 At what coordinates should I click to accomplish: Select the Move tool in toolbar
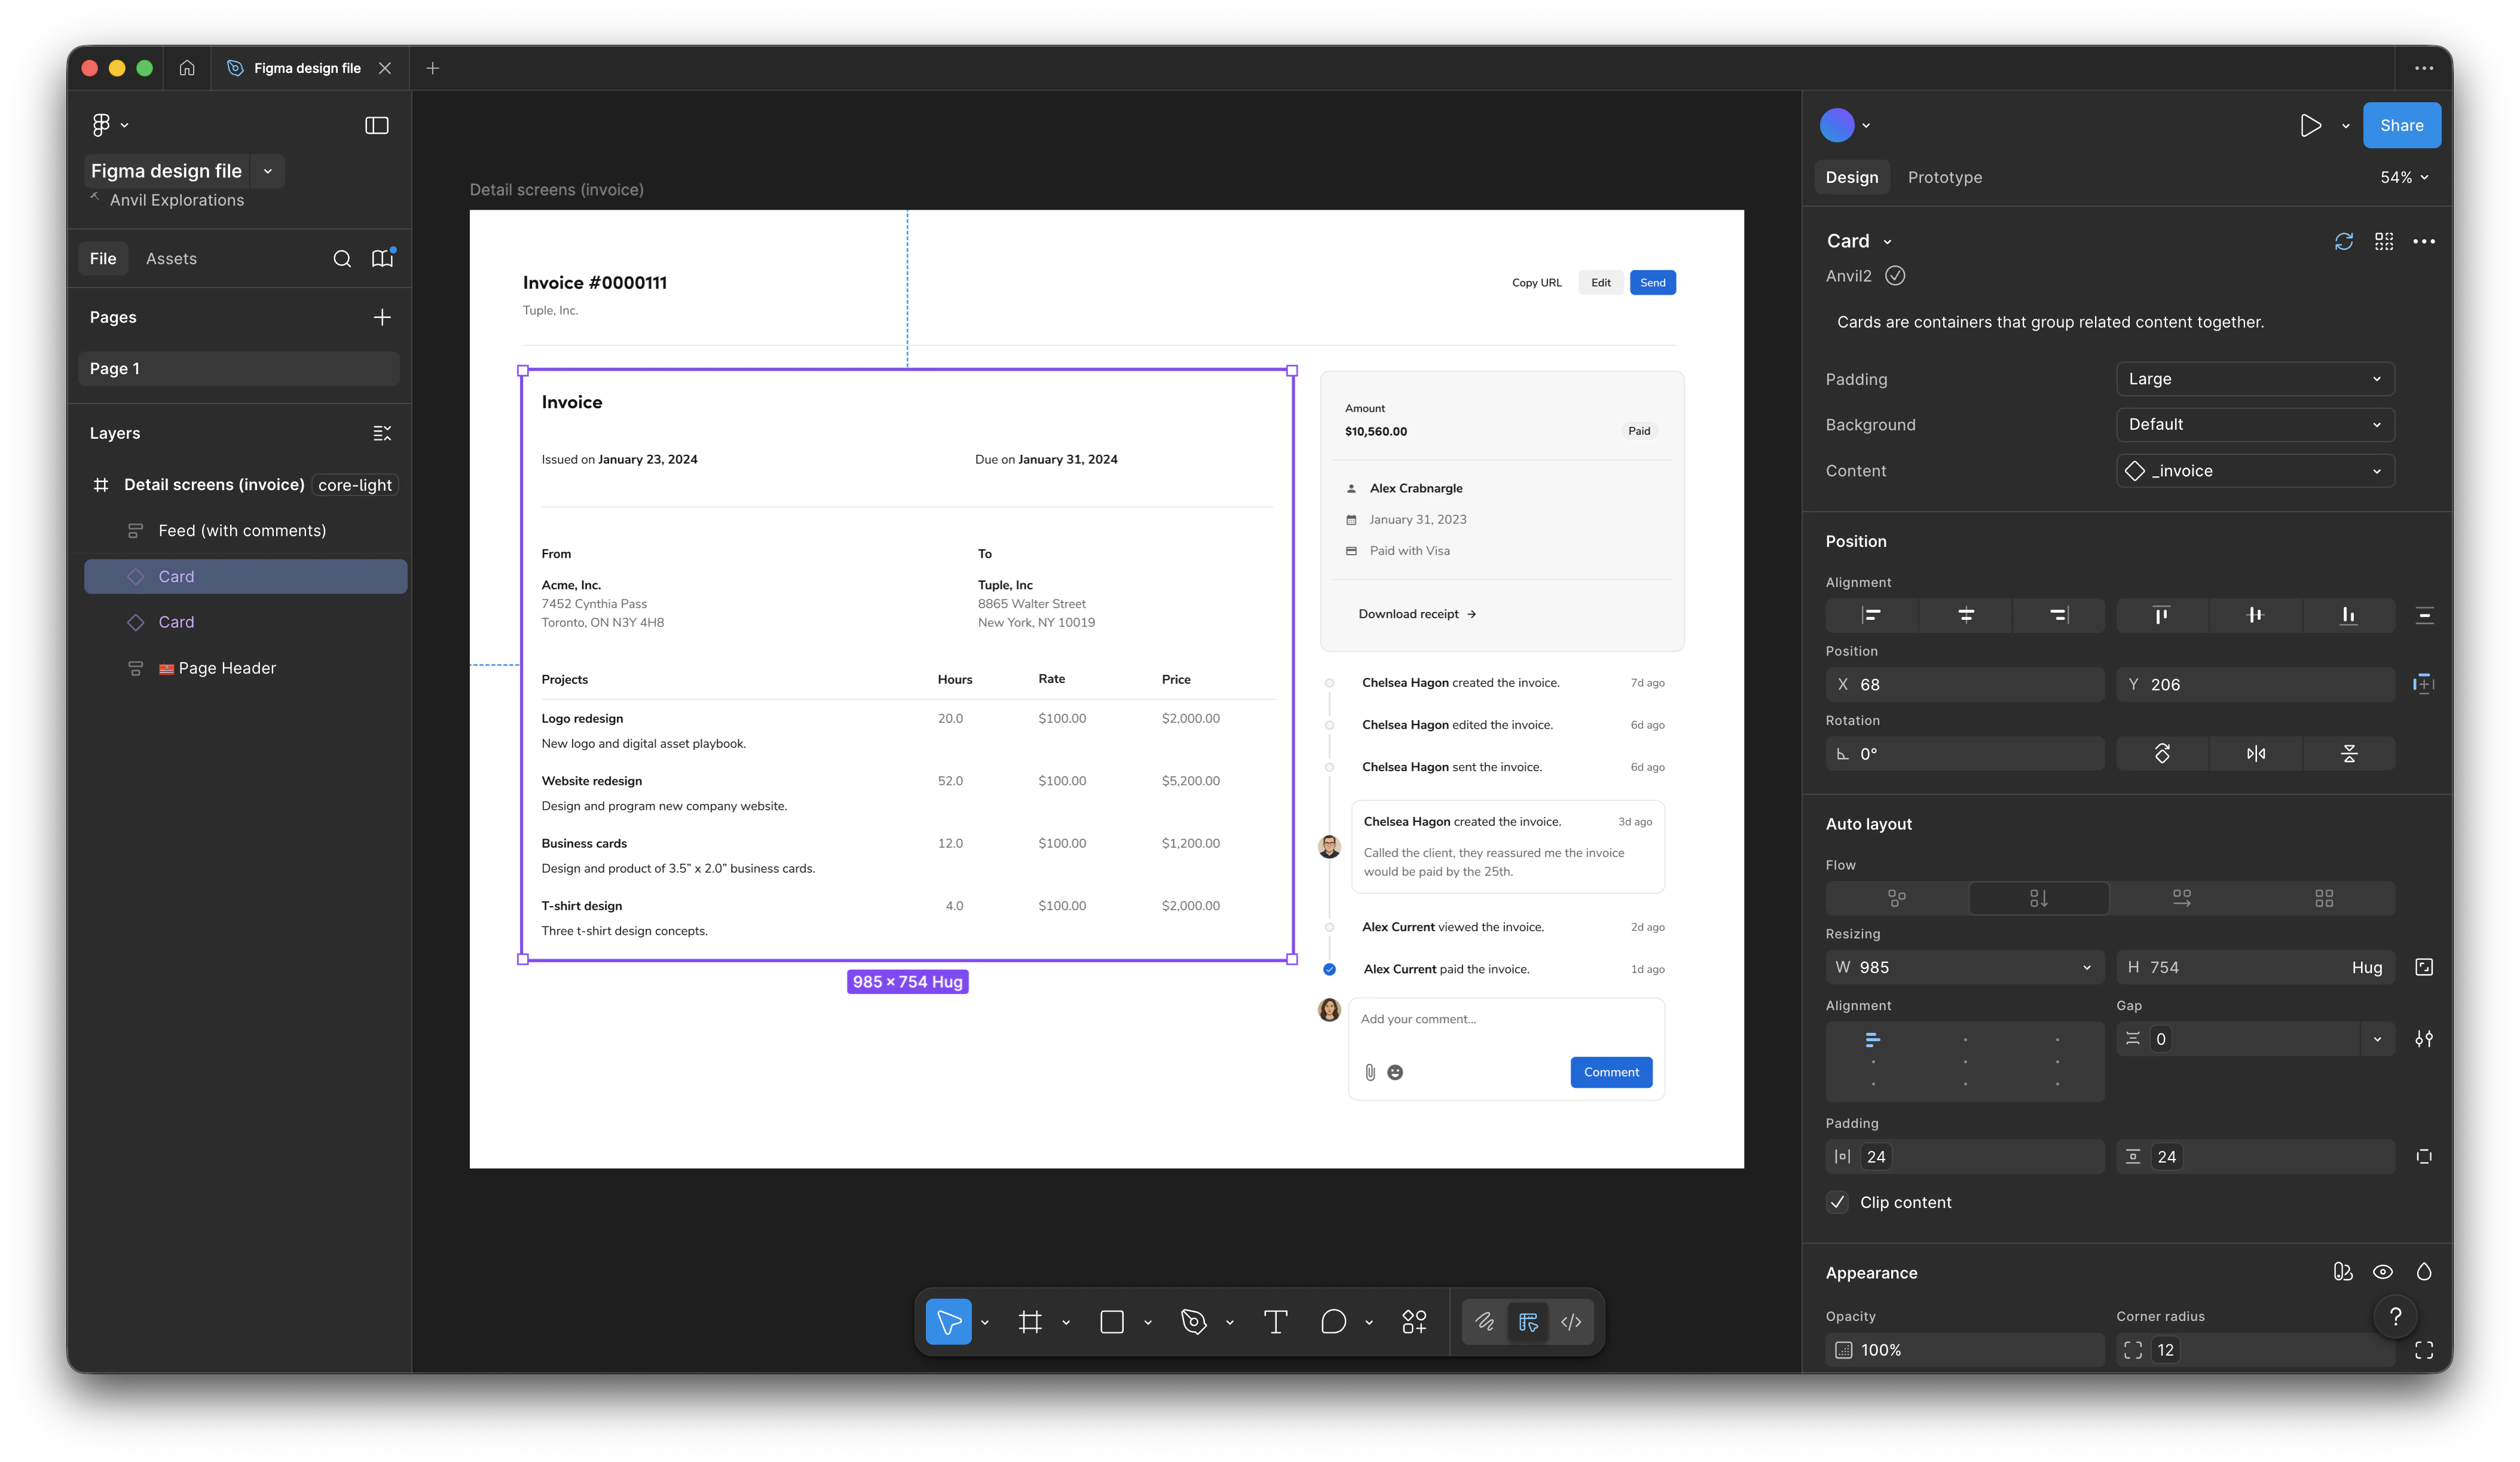[948, 1322]
